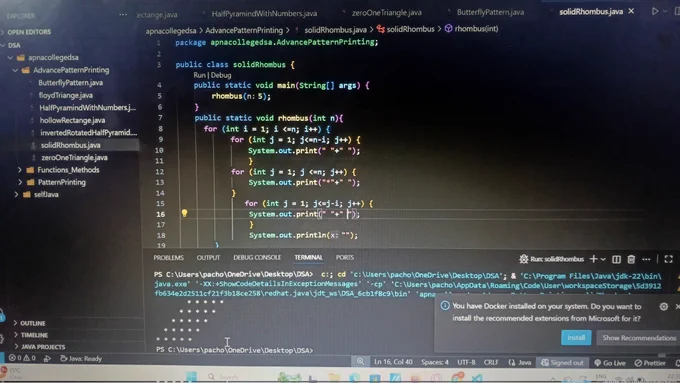Expand the OUTLINE section
The height and width of the screenshot is (383, 680).
(x=33, y=323)
